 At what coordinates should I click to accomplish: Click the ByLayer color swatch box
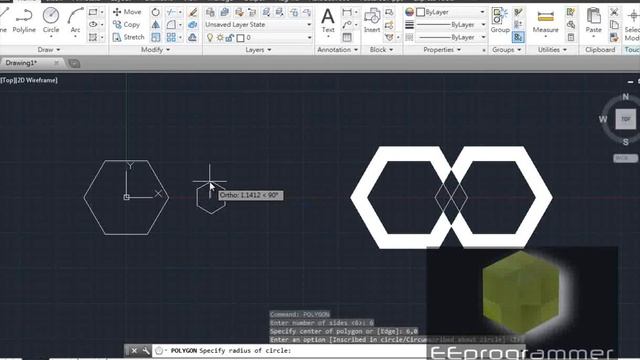point(420,12)
